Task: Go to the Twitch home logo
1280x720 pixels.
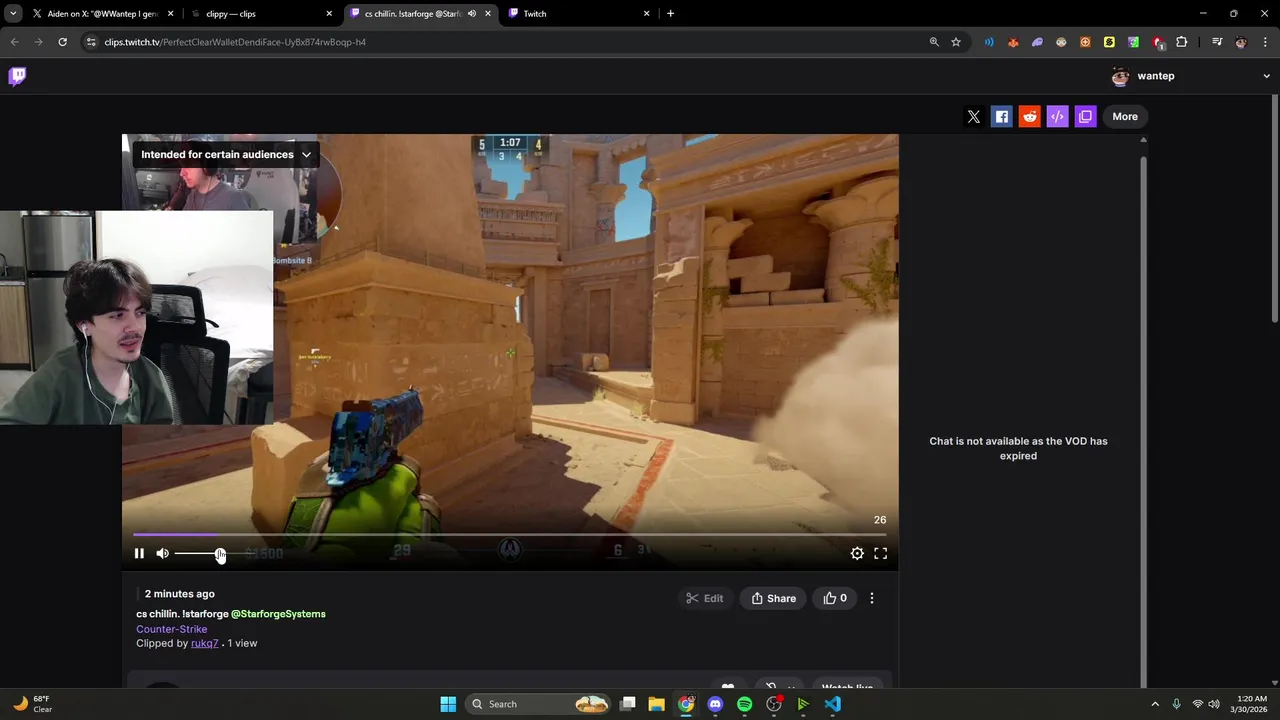Action: pyautogui.click(x=17, y=76)
